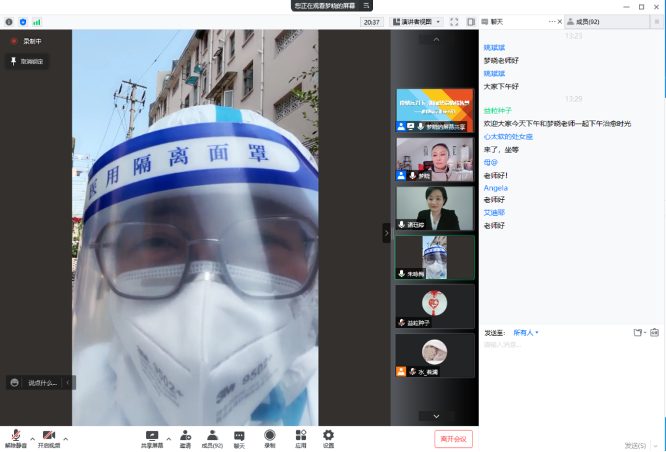Expand audio options arrow beside microphone

click(31, 437)
